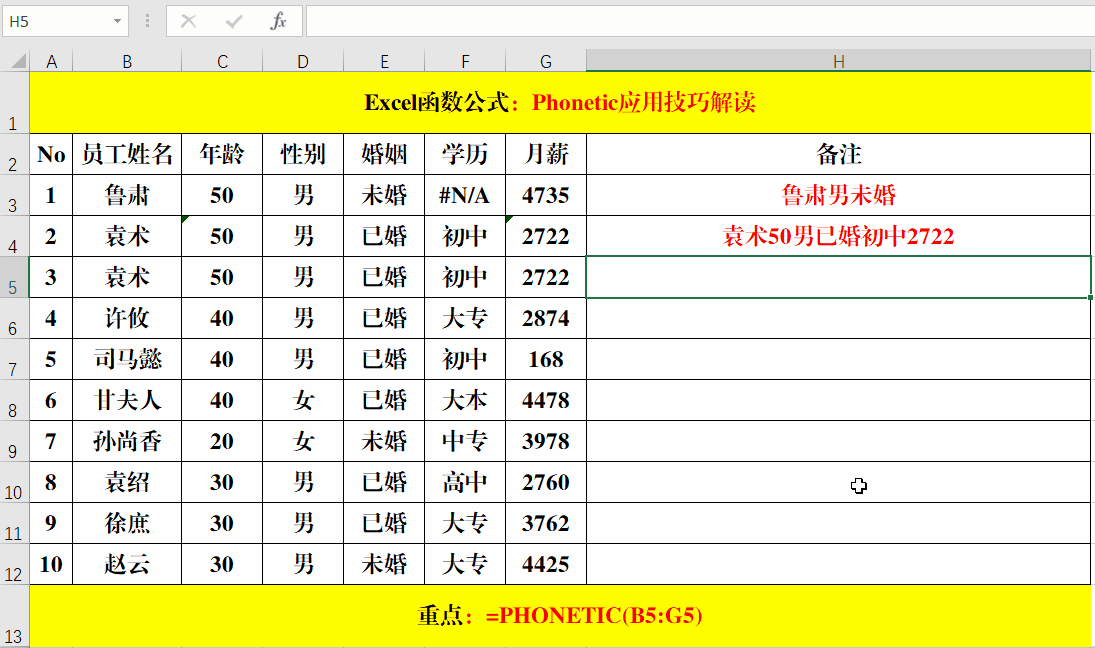Click the 'No' header cell
1095x648 pixels.
tap(51, 154)
